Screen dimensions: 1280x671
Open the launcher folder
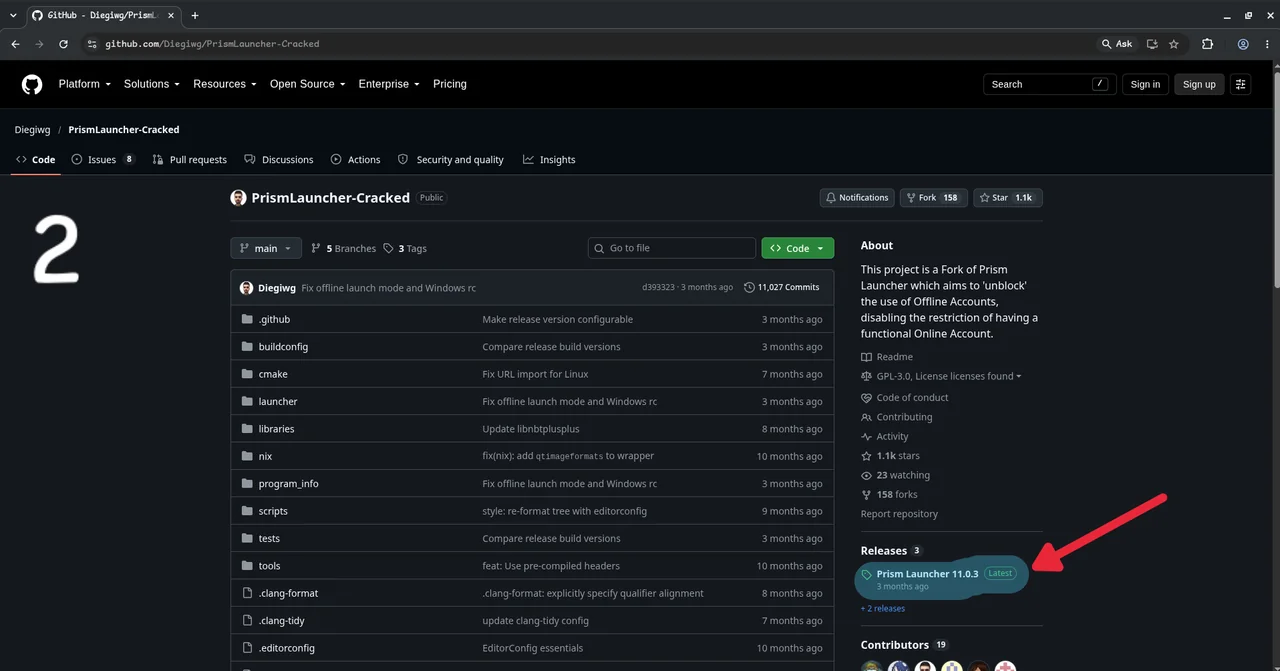[278, 401]
